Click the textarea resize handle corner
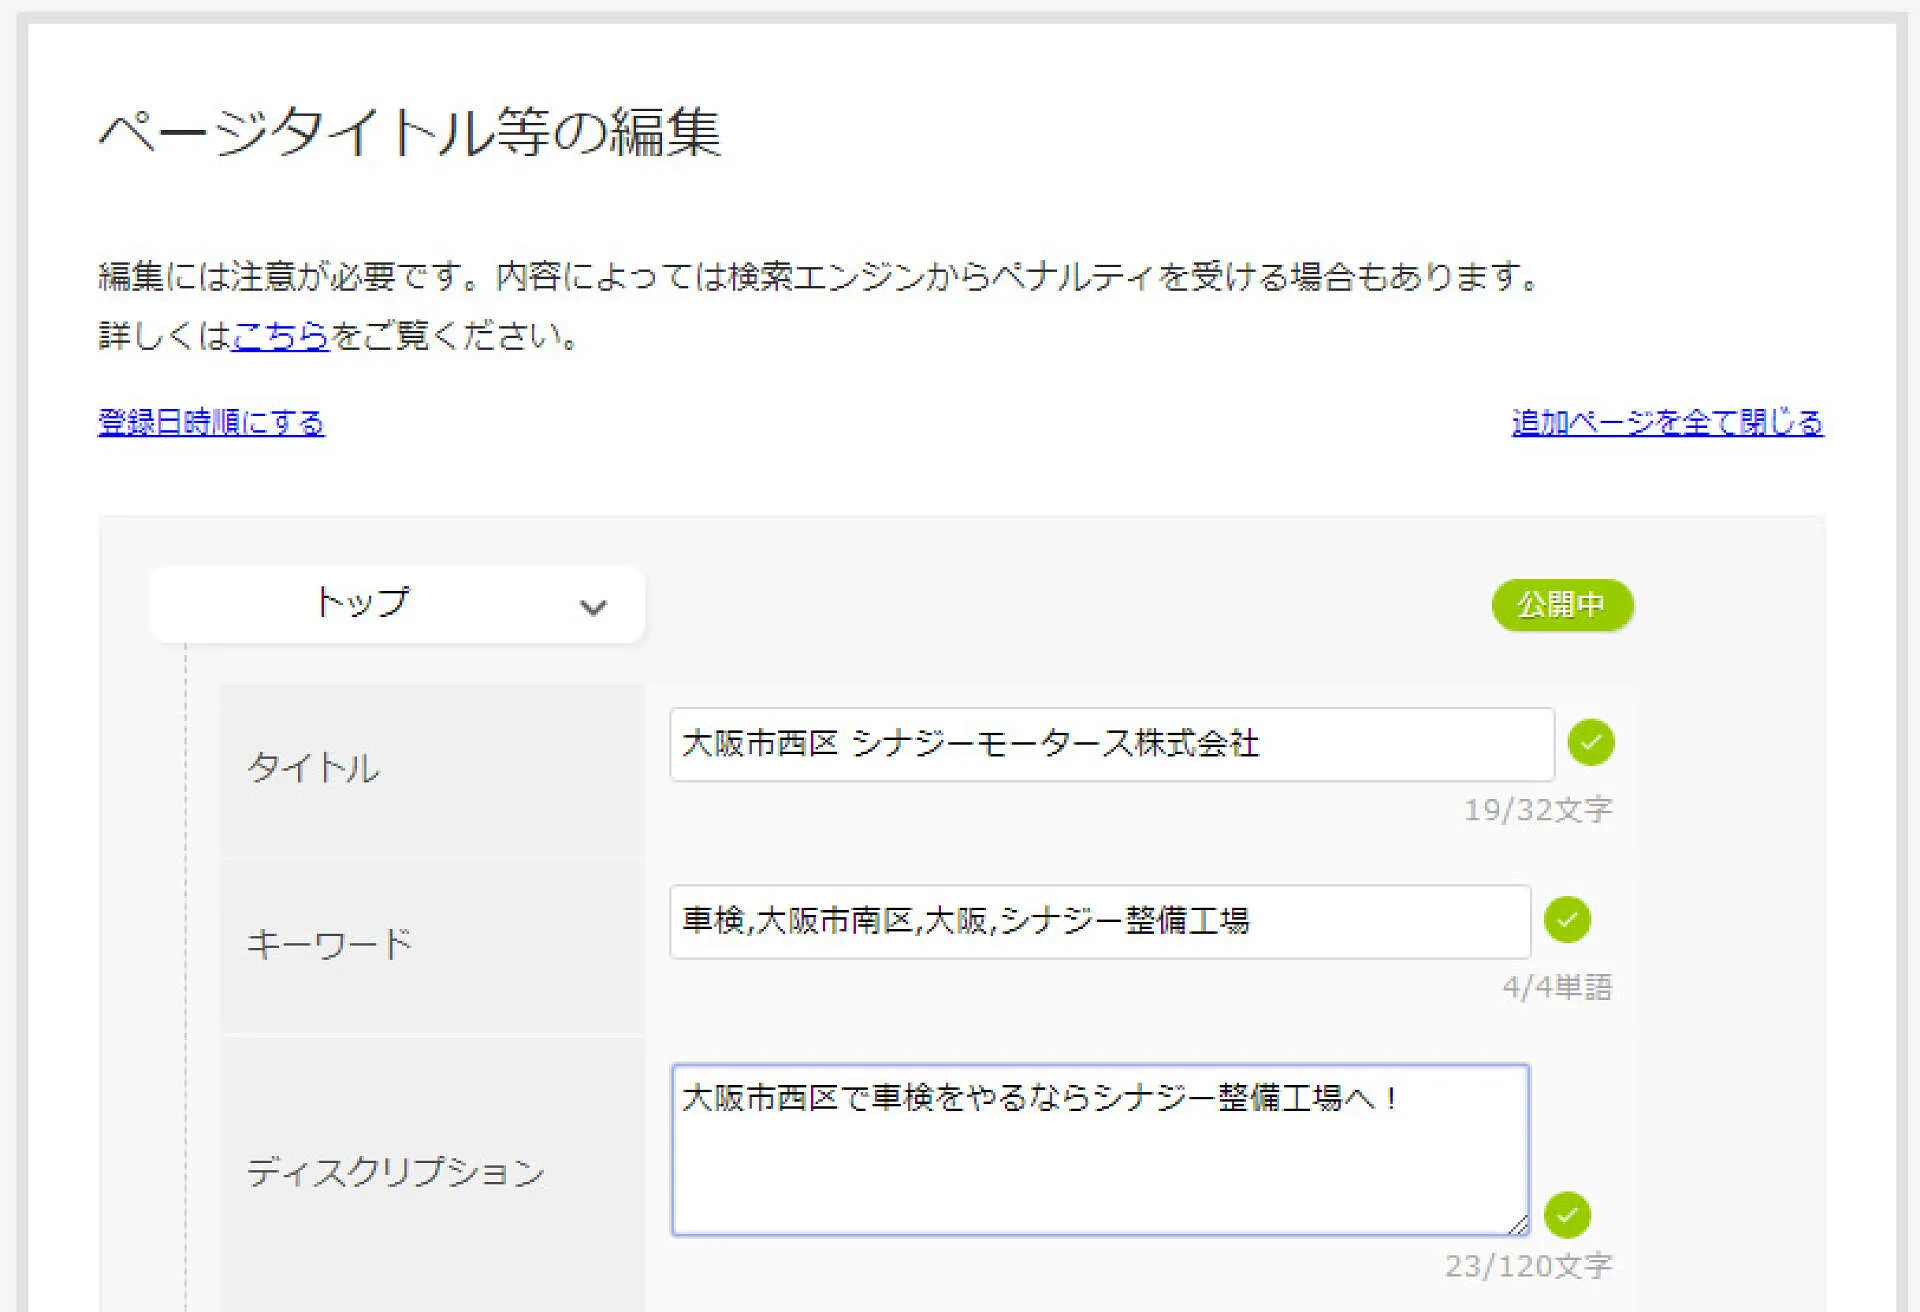Viewport: 1920px width, 1312px height. 1518,1224
